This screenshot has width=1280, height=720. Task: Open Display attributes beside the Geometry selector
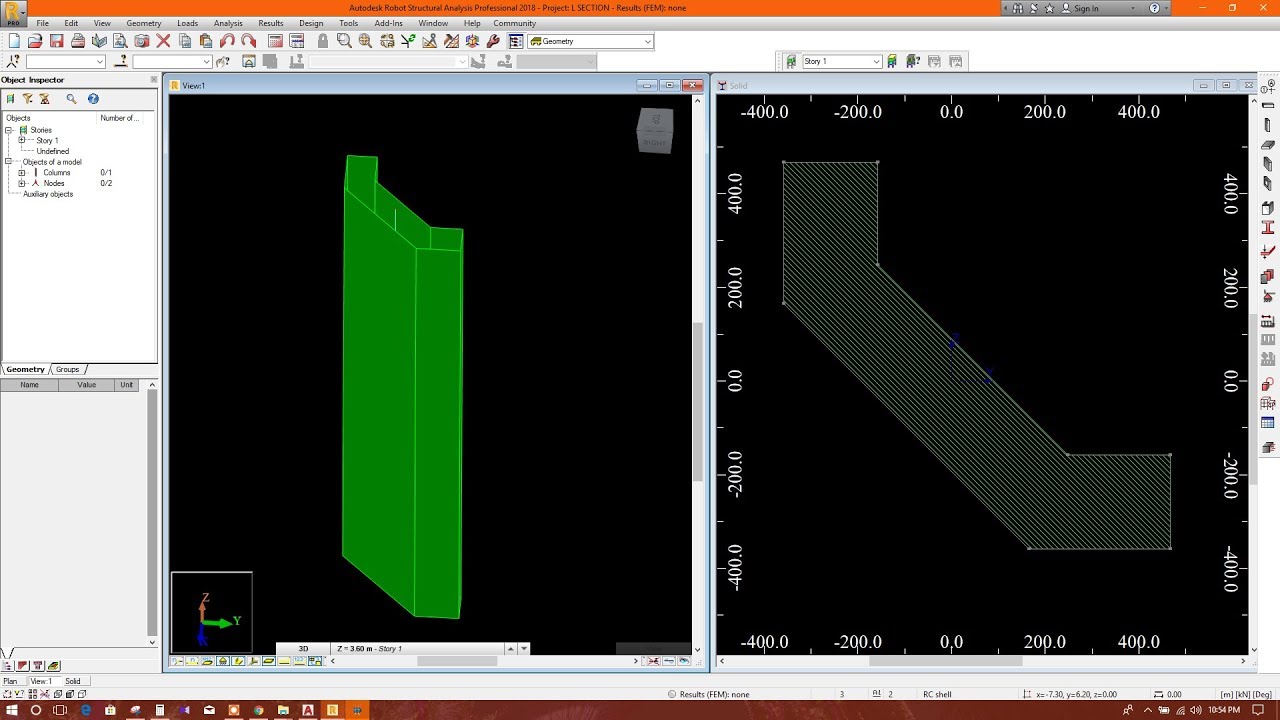pyautogui.click(x=514, y=41)
